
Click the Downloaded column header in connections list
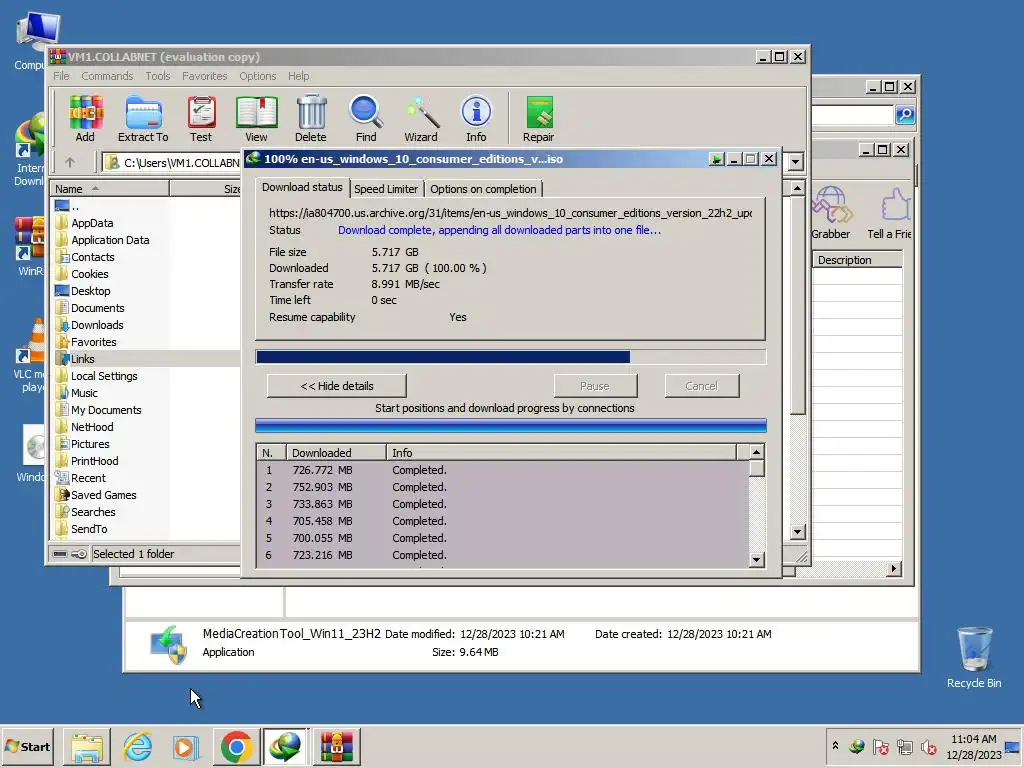337,453
